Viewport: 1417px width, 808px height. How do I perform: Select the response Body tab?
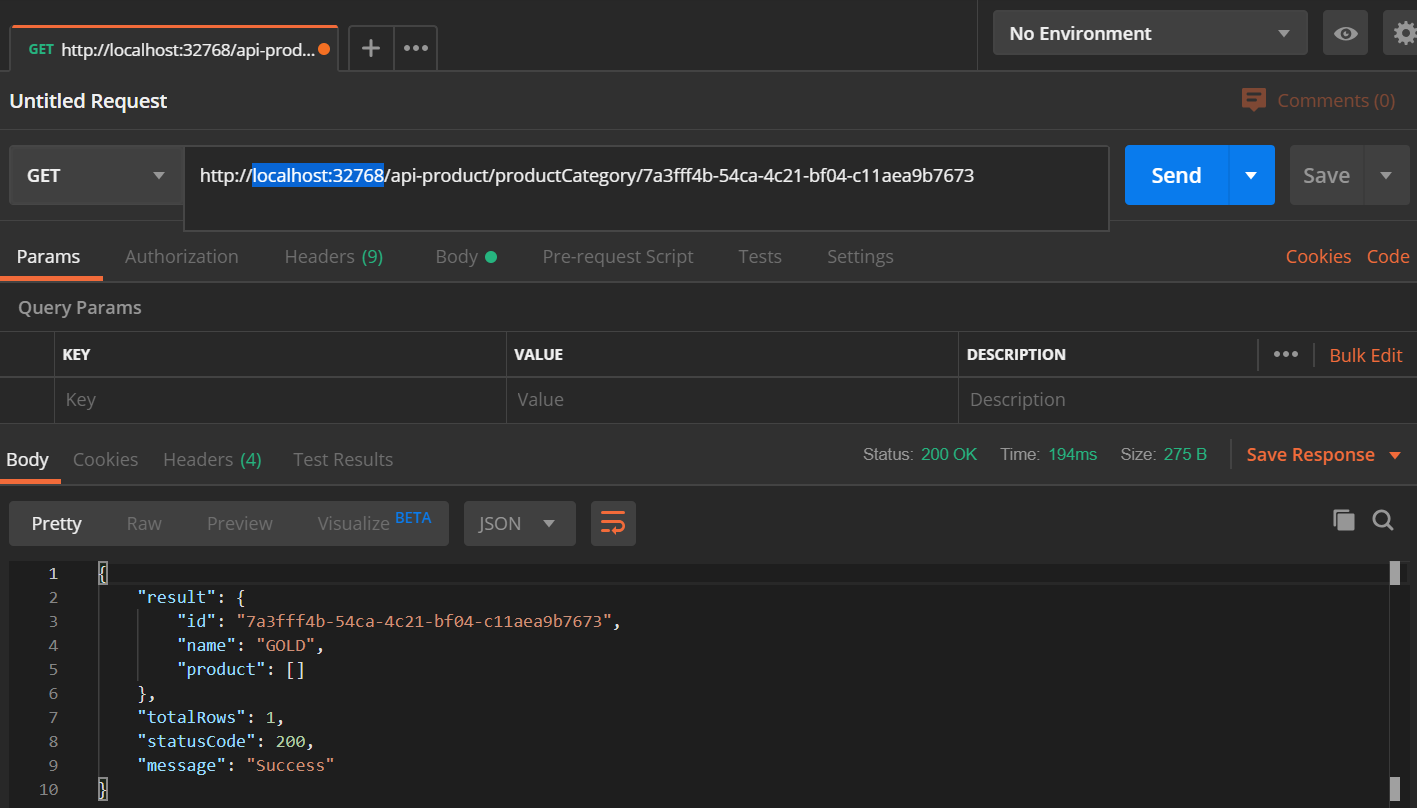pos(28,460)
